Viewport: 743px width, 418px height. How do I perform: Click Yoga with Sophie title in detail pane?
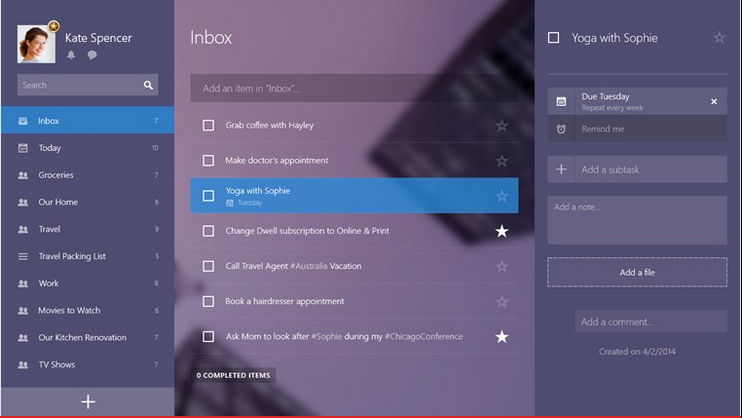[x=614, y=38]
